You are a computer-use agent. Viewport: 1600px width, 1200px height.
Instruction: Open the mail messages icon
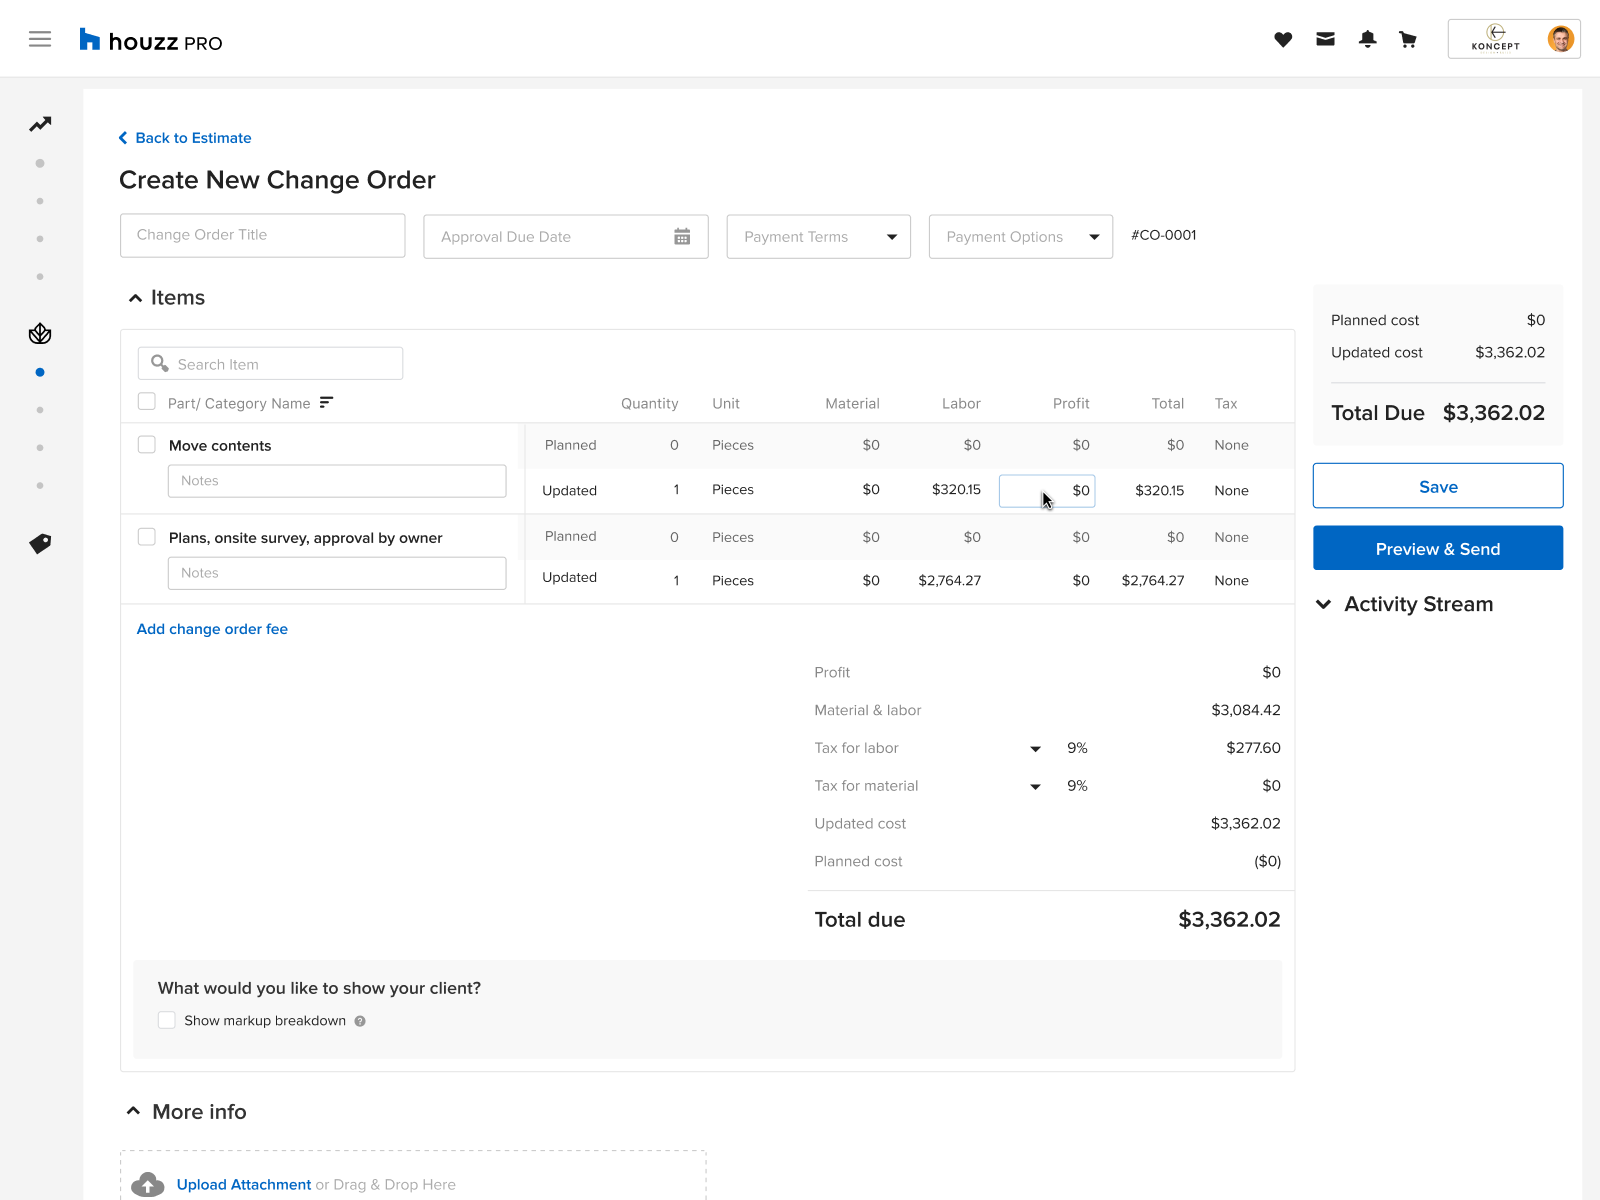(x=1325, y=39)
